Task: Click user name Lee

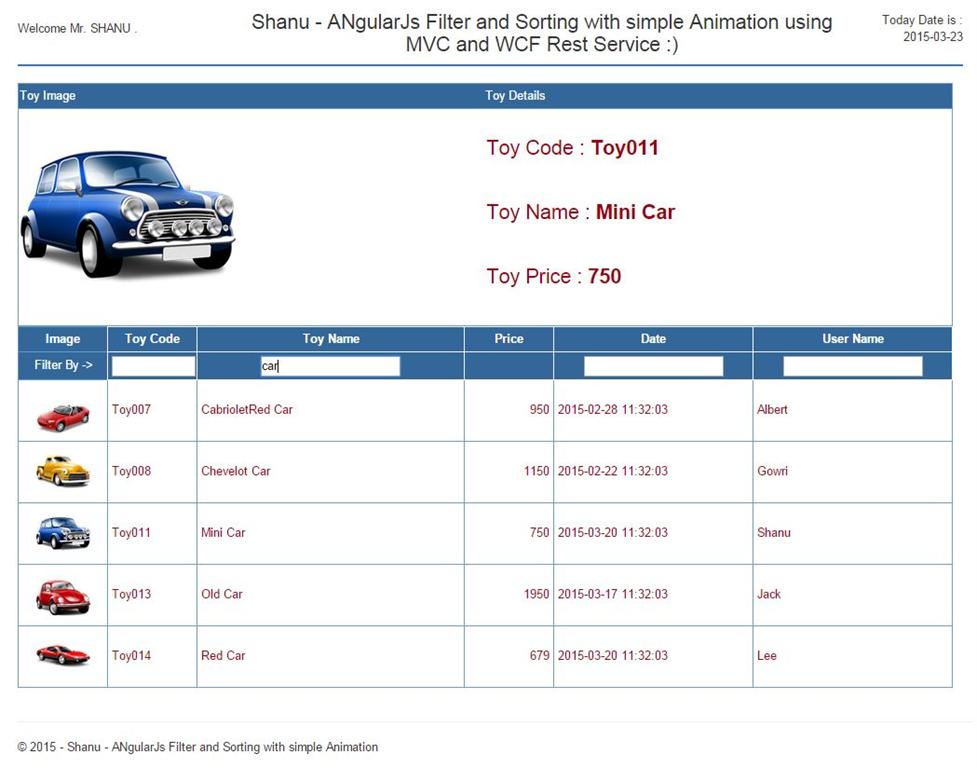Action: tap(766, 655)
